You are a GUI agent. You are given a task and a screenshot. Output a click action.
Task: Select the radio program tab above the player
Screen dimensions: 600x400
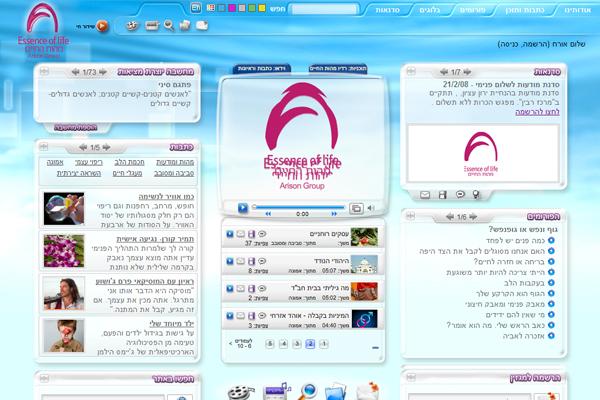[x=338, y=69]
